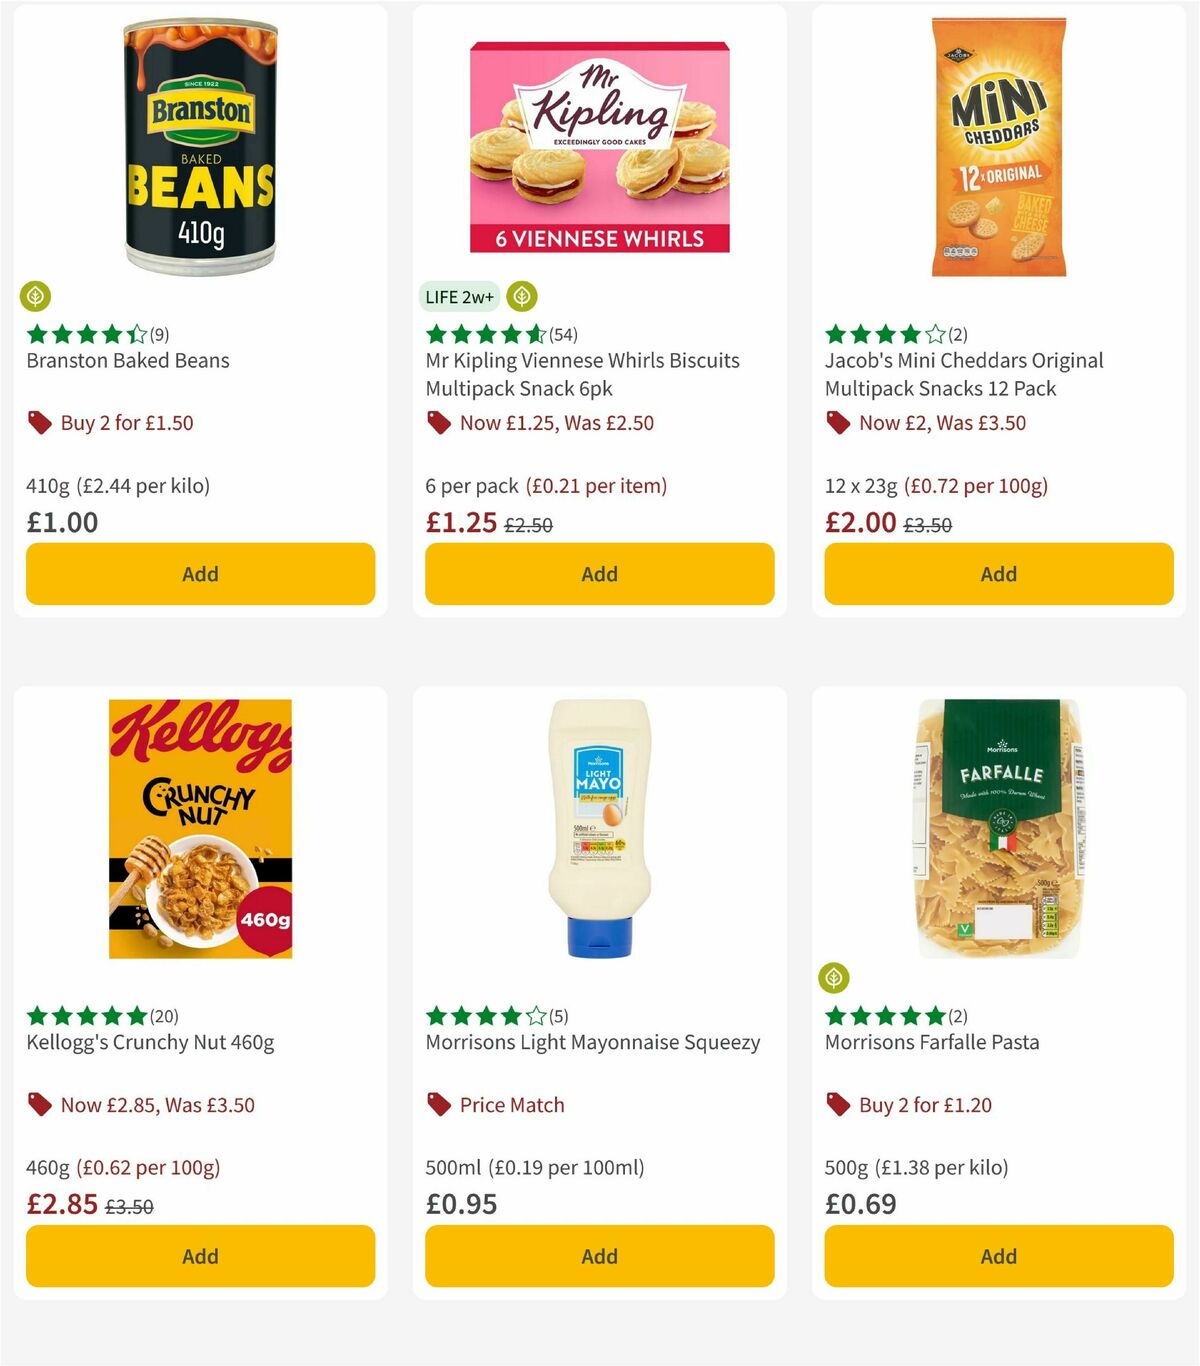The width and height of the screenshot is (1200, 1366).
Task: Select the tag icon next to Price Match label
Action: click(437, 1105)
